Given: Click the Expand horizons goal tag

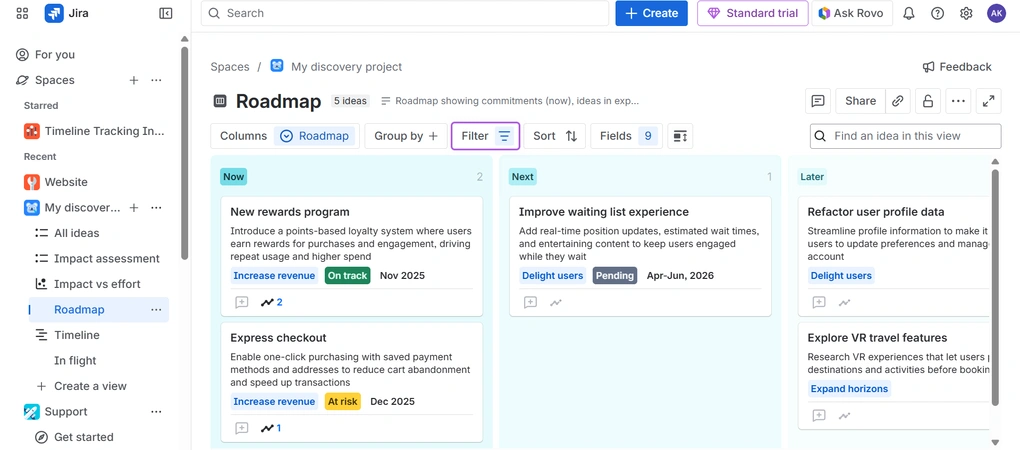Looking at the screenshot, I should (849, 389).
